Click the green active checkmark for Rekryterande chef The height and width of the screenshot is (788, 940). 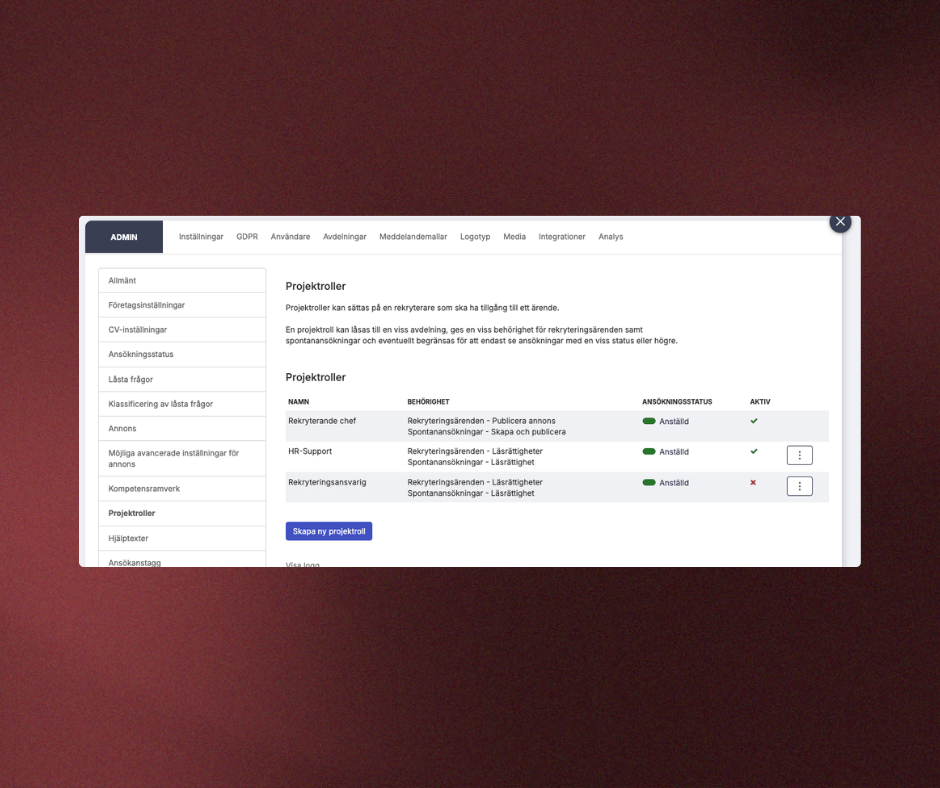754,421
